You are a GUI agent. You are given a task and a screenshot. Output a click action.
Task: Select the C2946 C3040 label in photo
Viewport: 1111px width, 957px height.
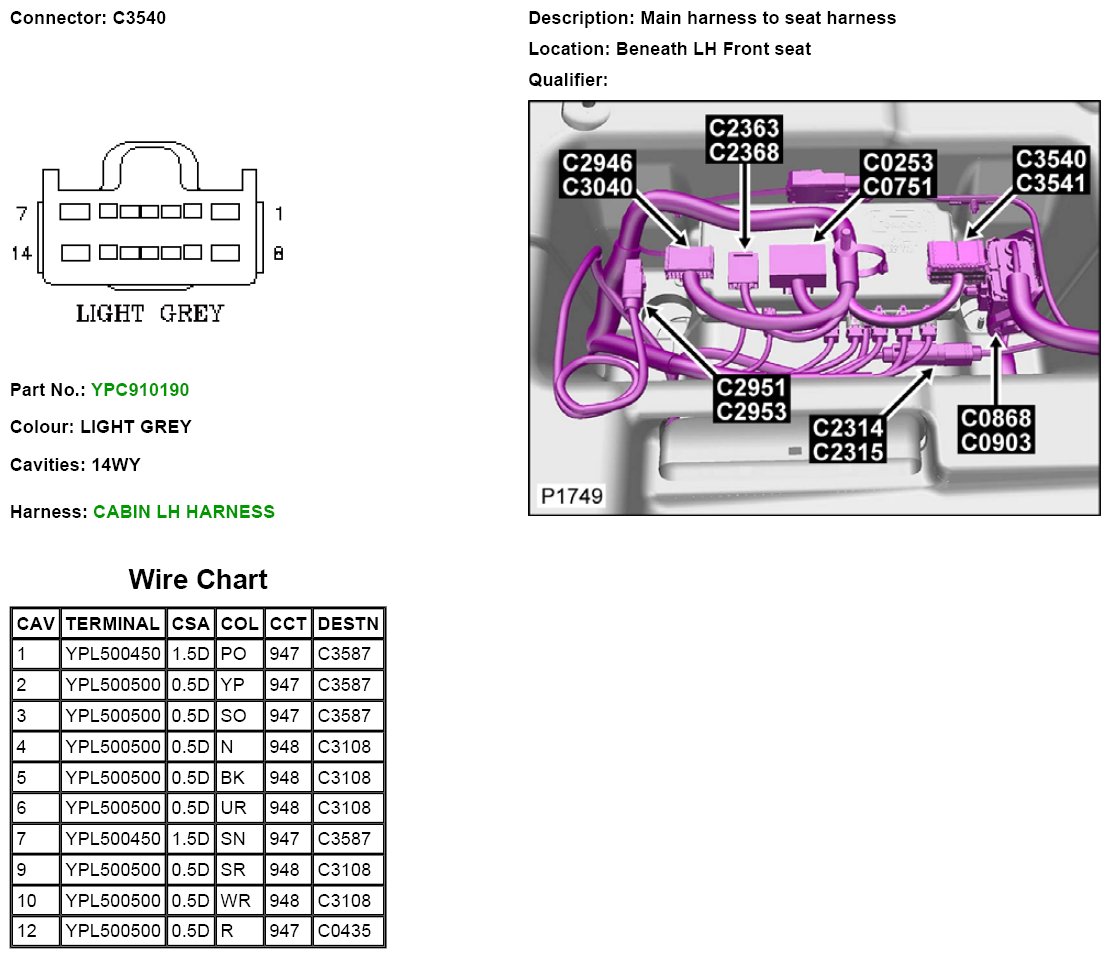click(597, 175)
